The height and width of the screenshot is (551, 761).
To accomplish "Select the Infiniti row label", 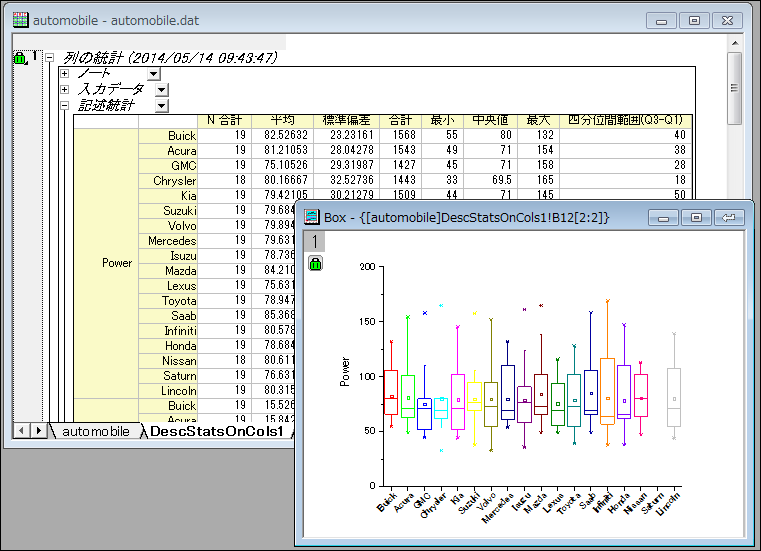I will pos(168,331).
